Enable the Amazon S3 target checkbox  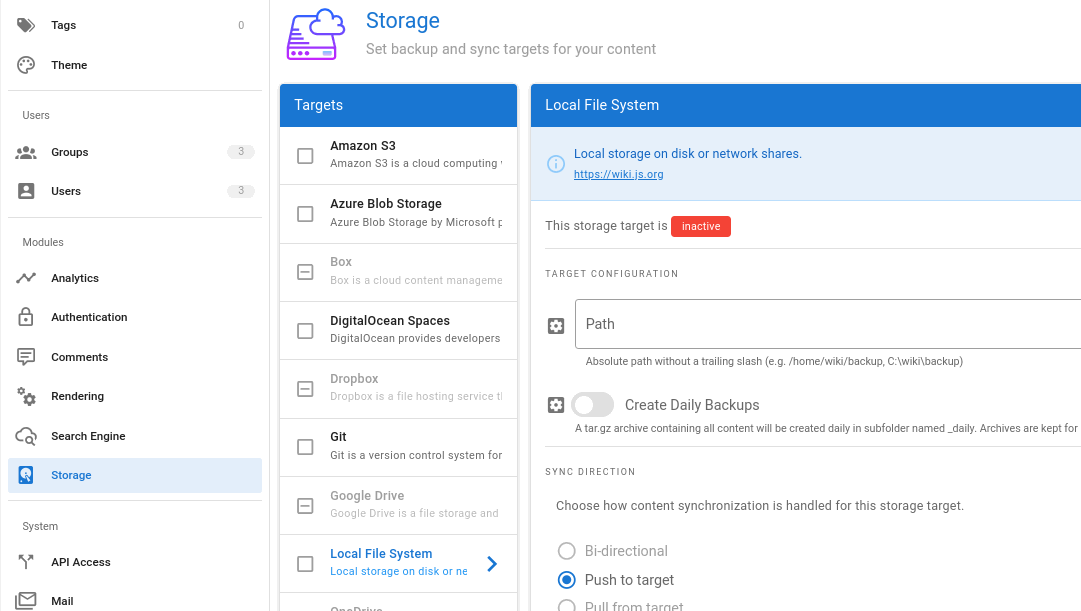[305, 156]
